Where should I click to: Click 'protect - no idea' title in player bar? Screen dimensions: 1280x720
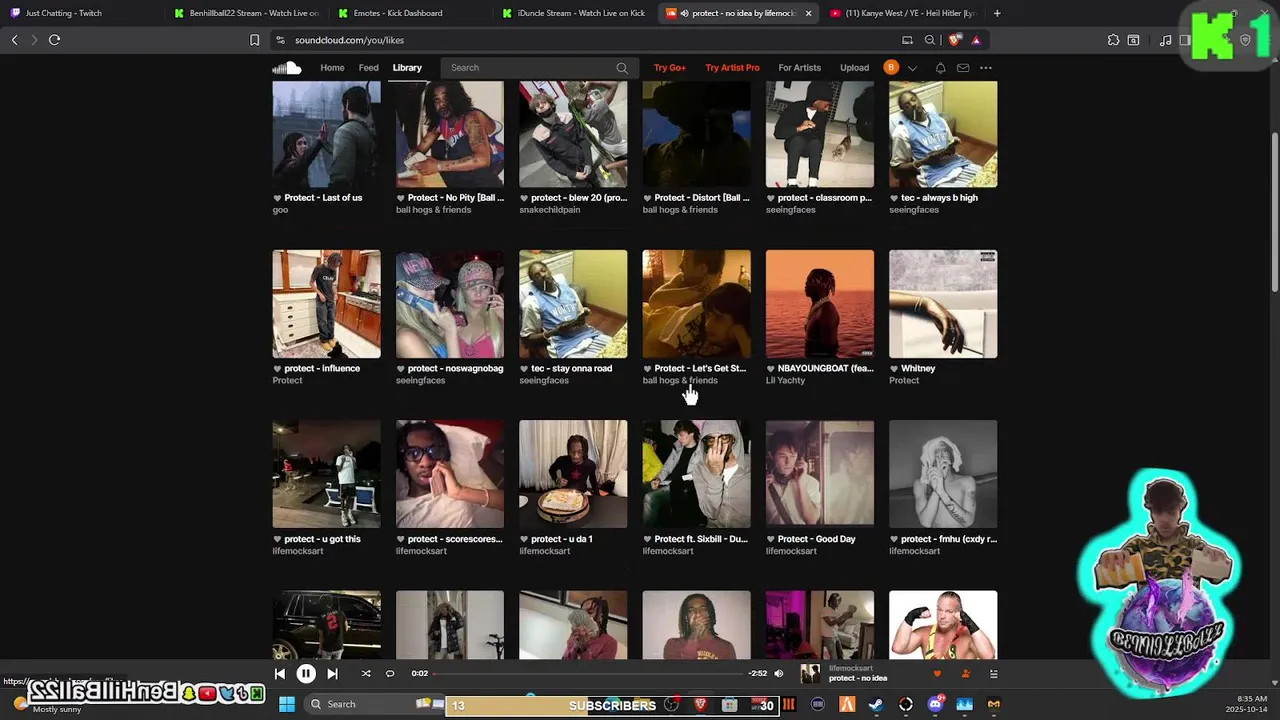pyautogui.click(x=858, y=679)
